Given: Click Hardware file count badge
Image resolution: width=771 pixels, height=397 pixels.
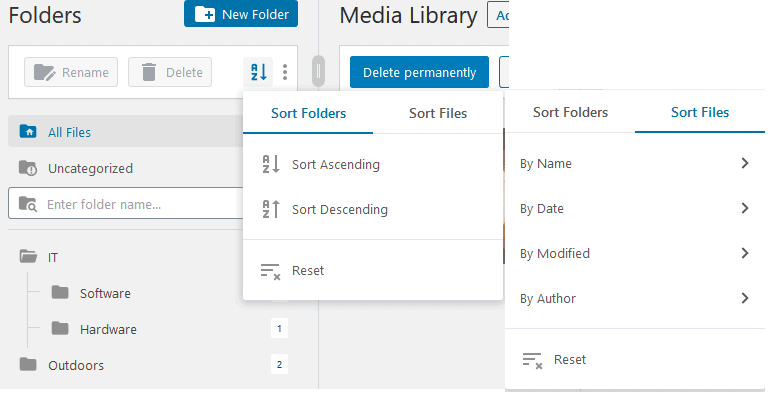Looking at the screenshot, I should click(279, 329).
